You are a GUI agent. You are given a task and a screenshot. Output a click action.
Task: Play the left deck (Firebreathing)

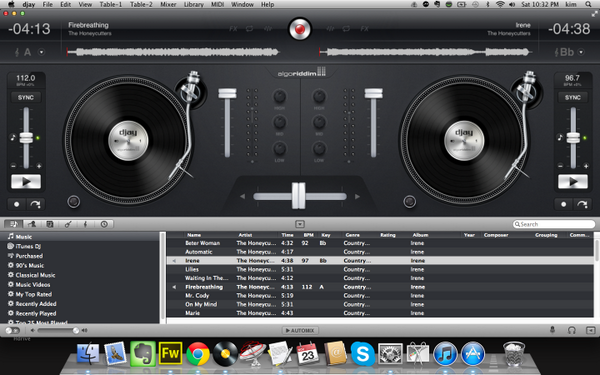[x=26, y=182]
